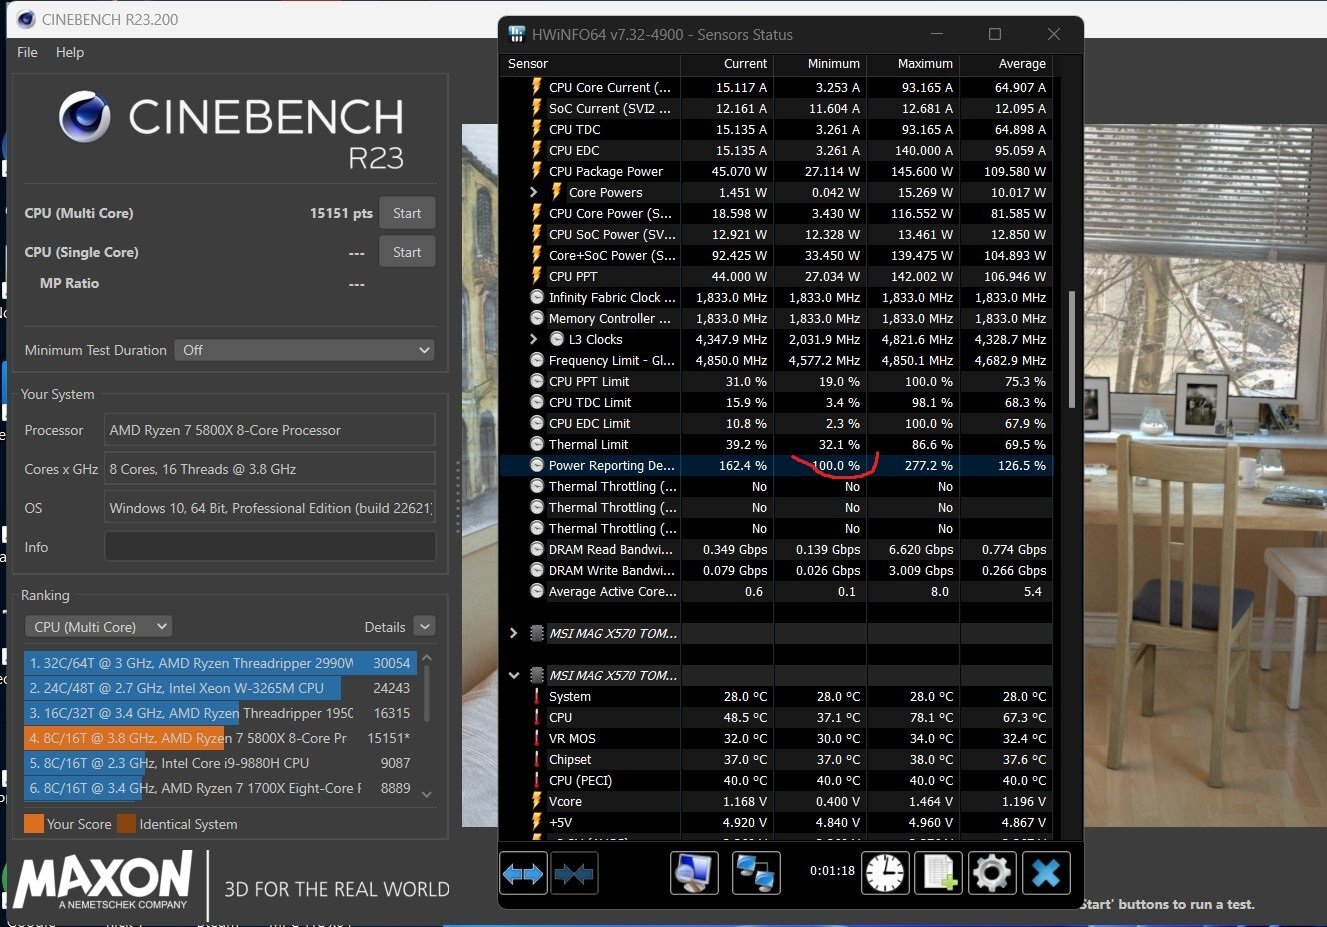Click circle icon beside Thermal Limit
The height and width of the screenshot is (927, 1327).
(x=537, y=444)
